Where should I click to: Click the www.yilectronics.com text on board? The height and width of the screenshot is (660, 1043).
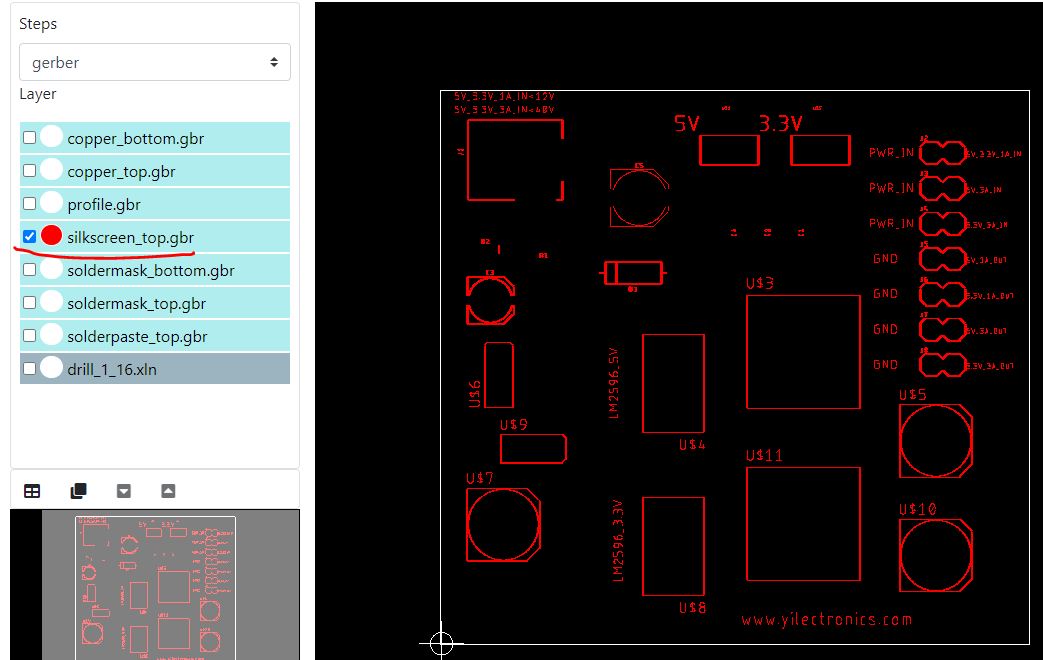coord(826,619)
